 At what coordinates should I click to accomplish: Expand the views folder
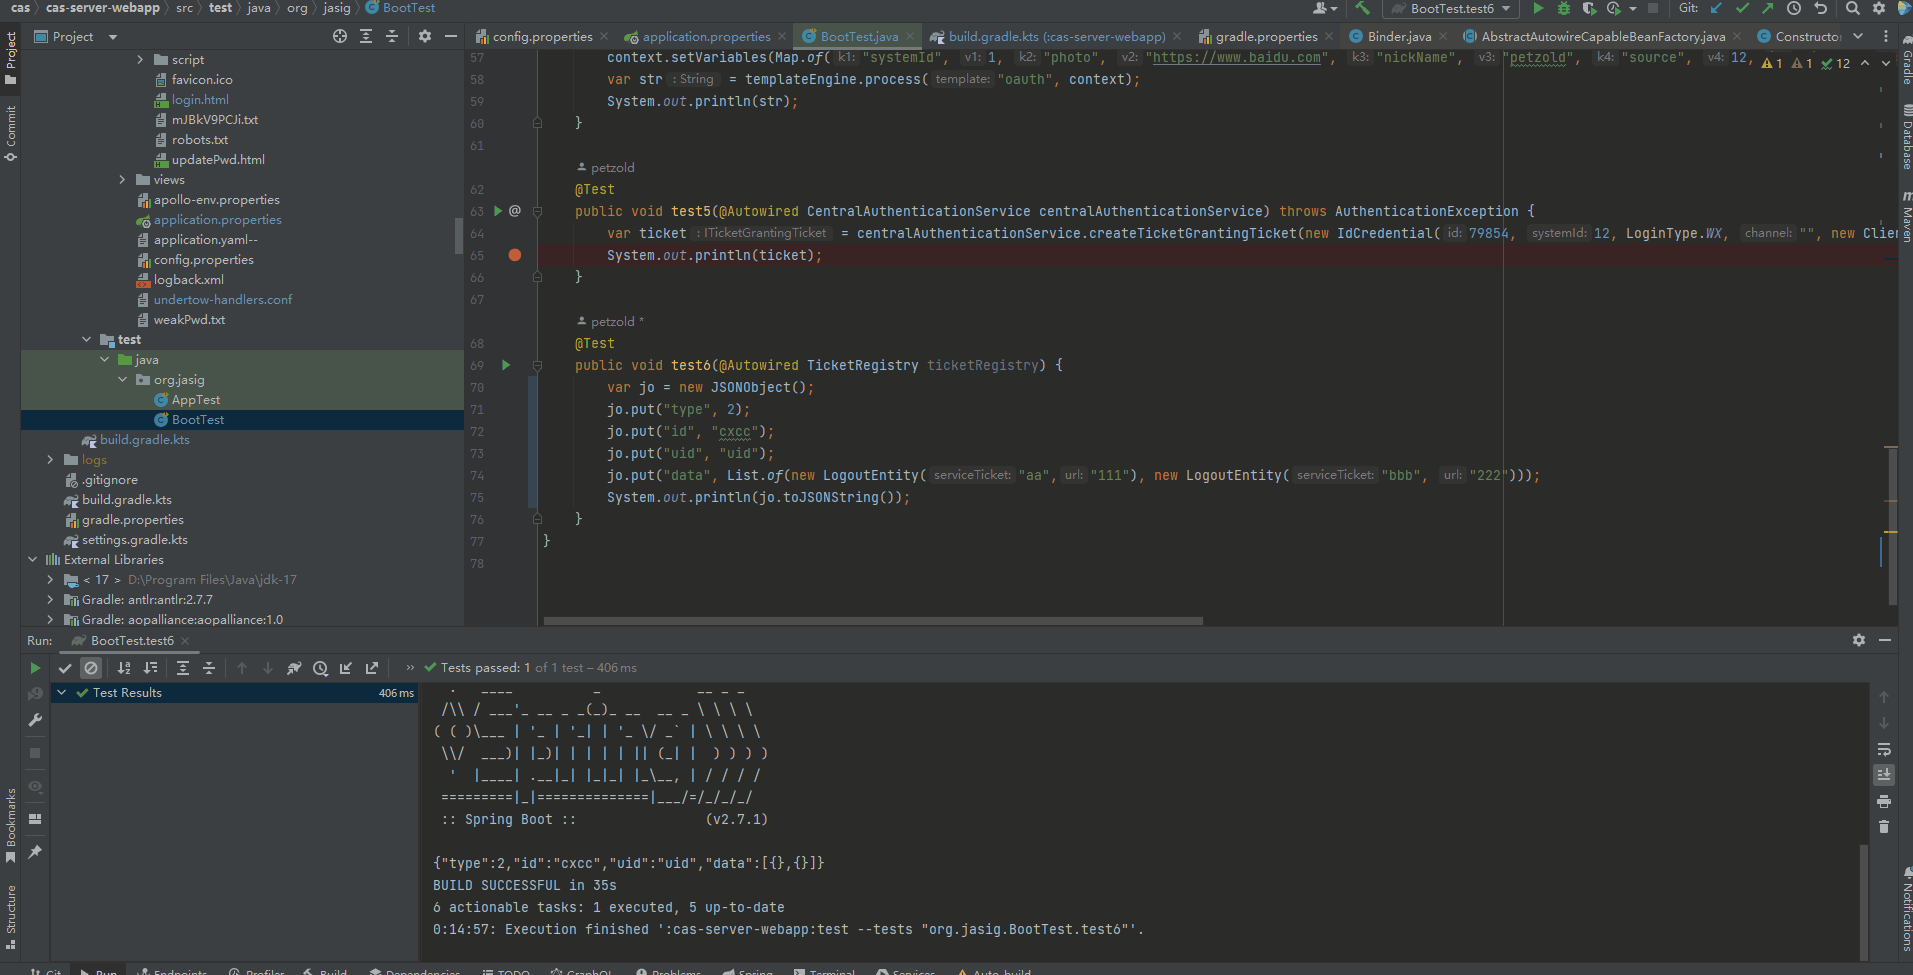(x=122, y=180)
